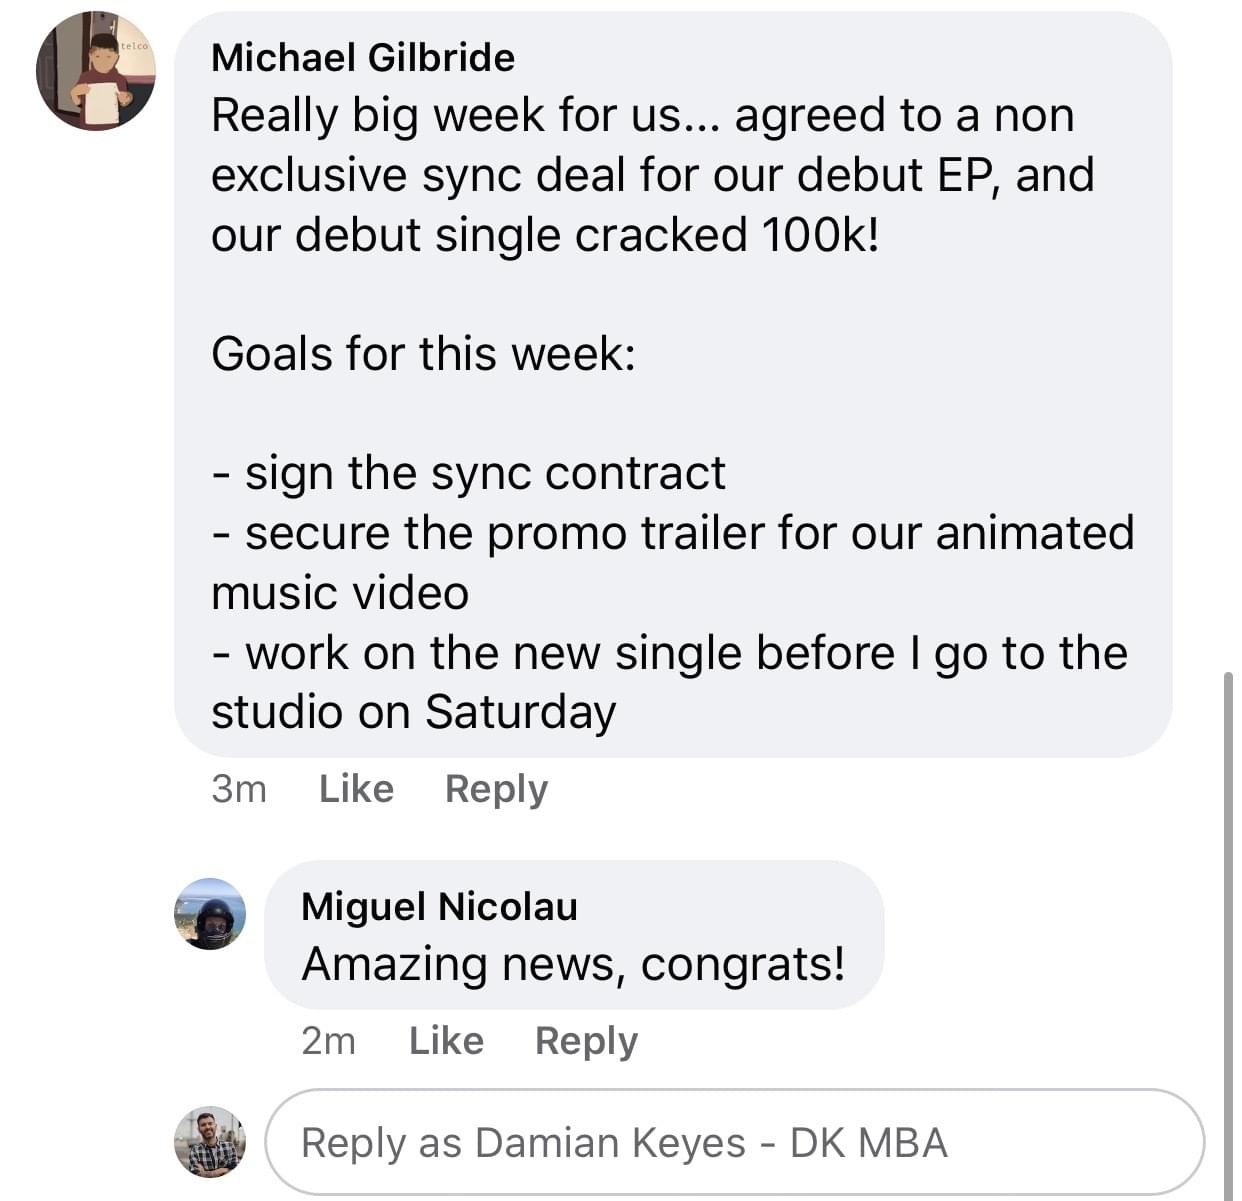1242x1201 pixels.
Task: Open Miguel Nicolau's profile picture
Action: pos(210,913)
